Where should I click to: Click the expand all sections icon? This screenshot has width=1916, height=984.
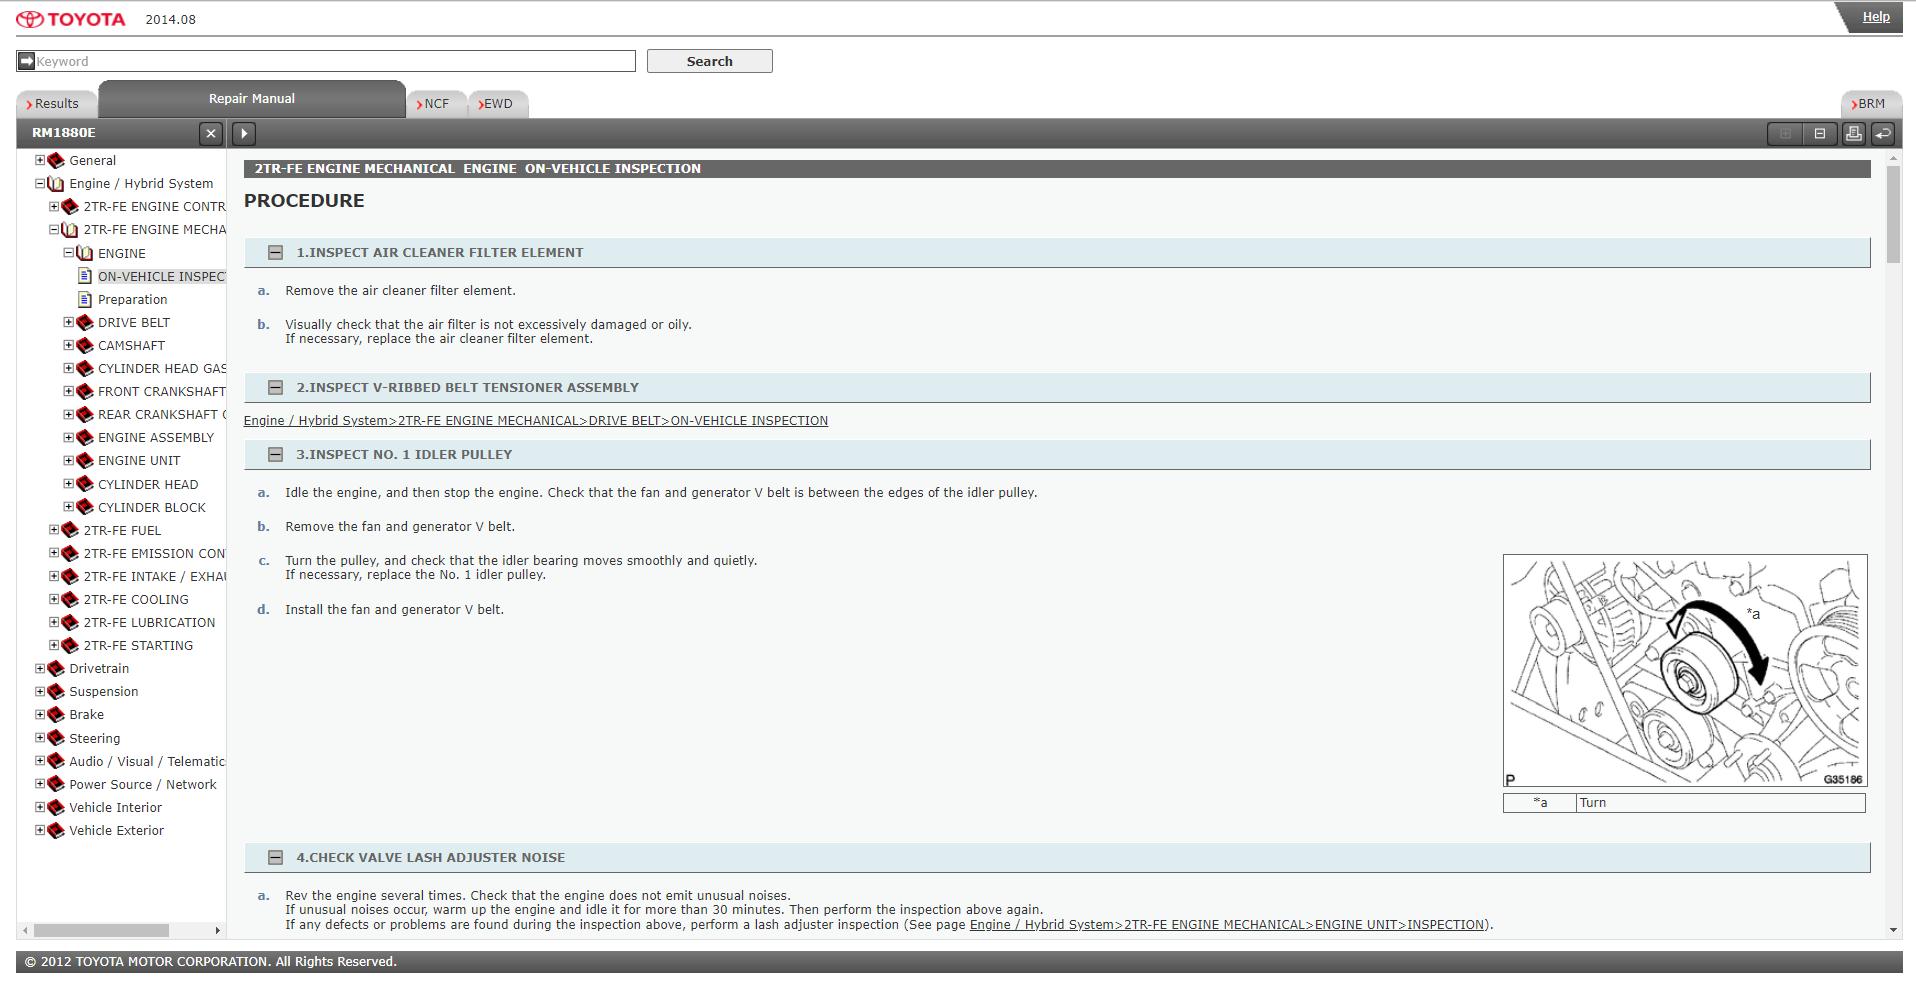[1785, 133]
